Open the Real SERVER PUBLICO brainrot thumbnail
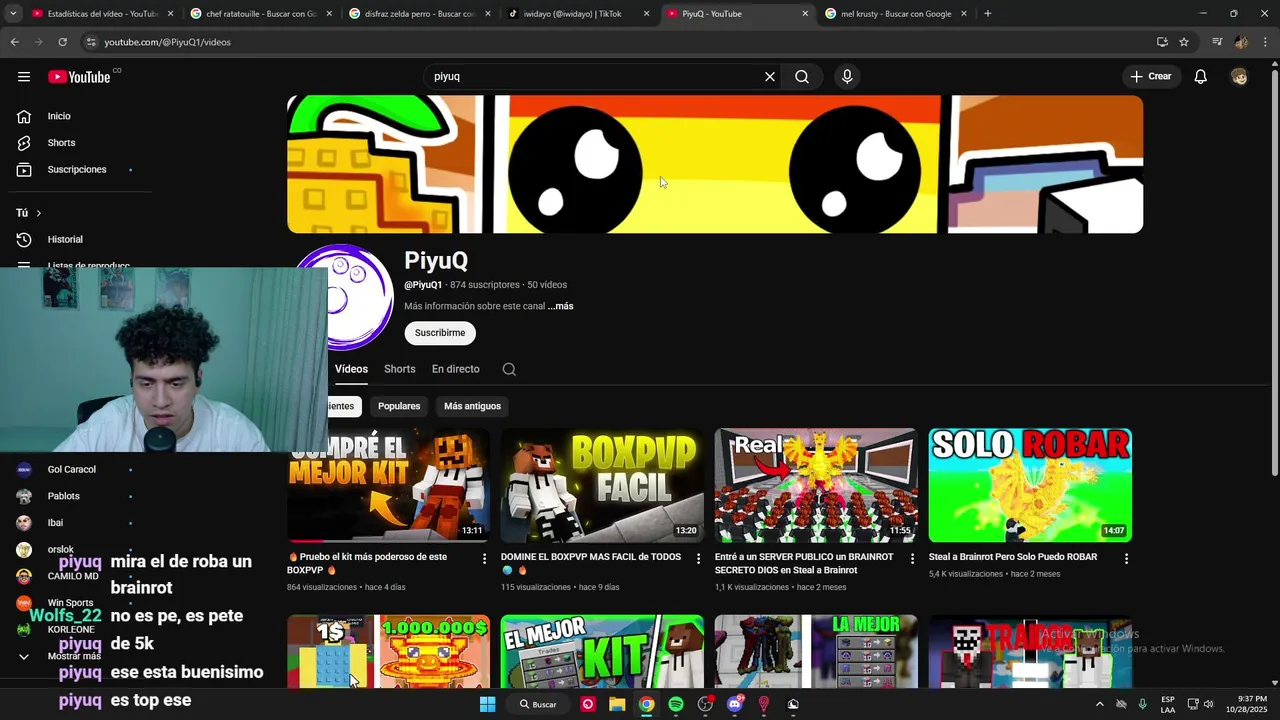The width and height of the screenshot is (1280, 720). click(x=816, y=485)
